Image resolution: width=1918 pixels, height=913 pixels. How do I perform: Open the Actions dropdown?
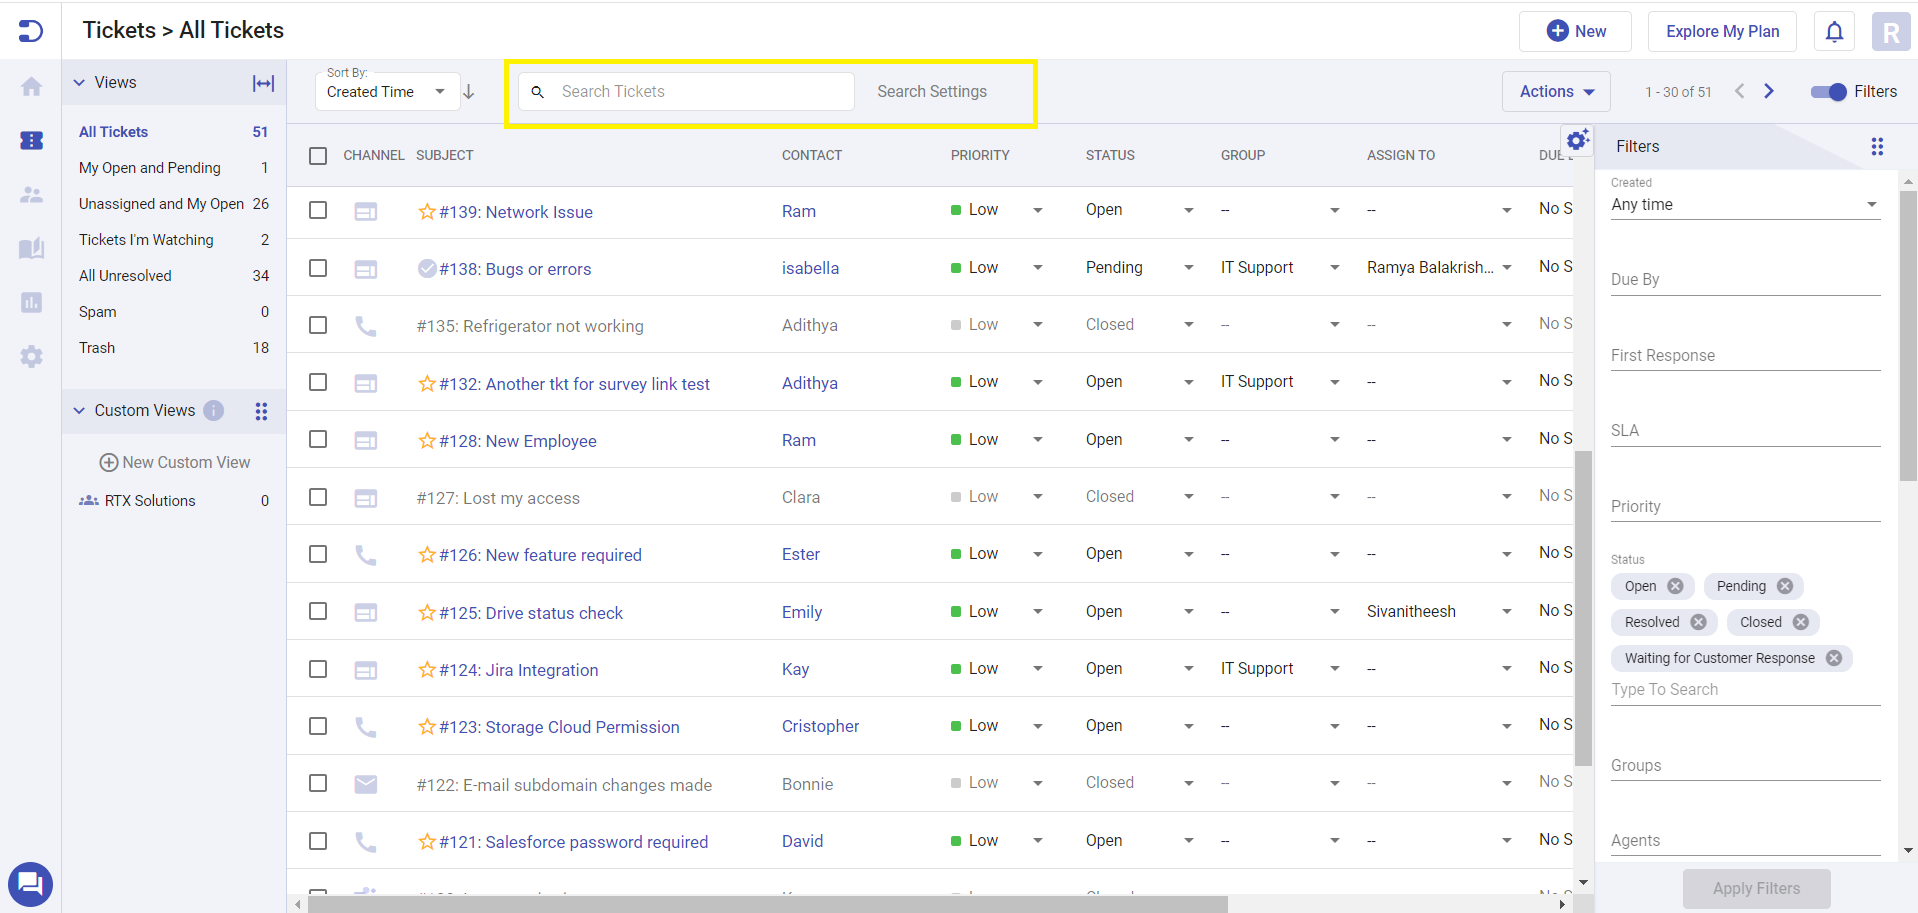click(x=1555, y=91)
